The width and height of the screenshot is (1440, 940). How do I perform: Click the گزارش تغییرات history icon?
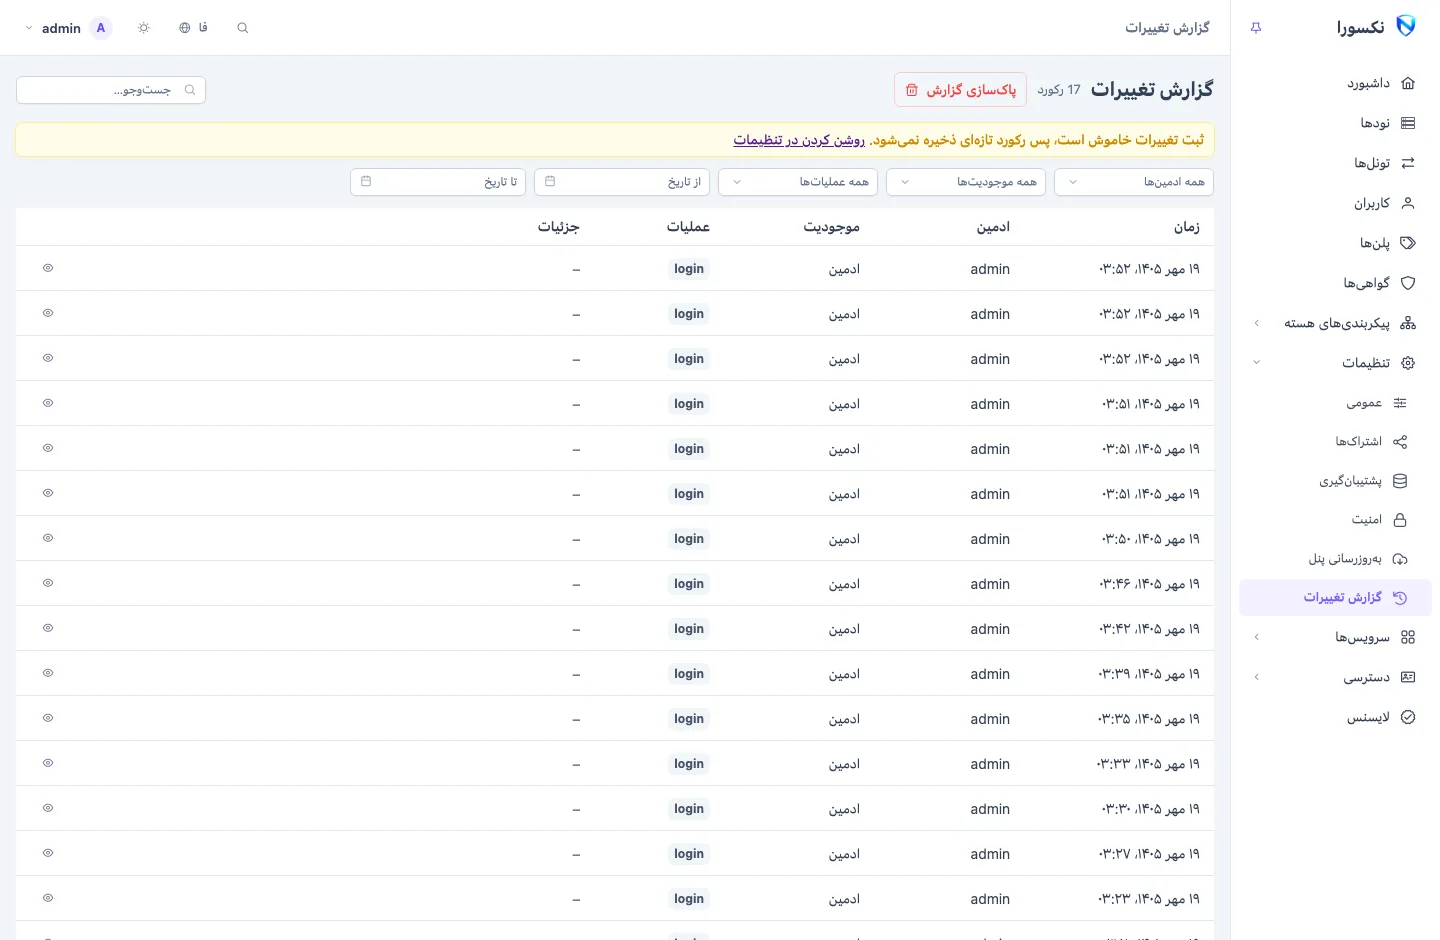click(1400, 598)
